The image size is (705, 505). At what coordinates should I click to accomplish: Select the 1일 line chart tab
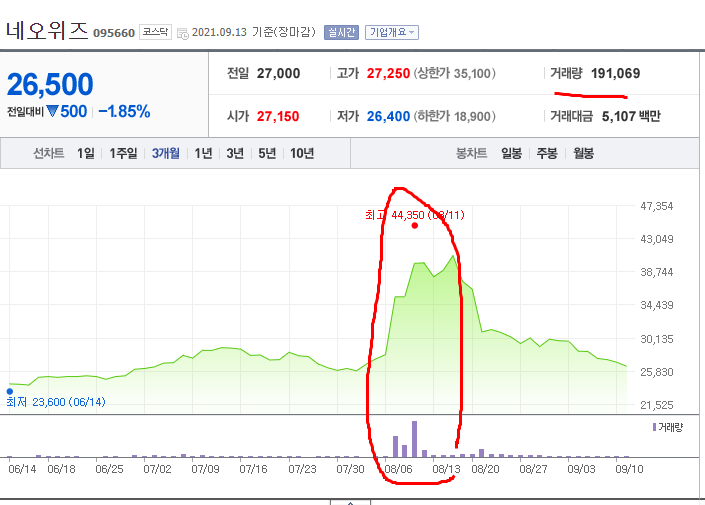coord(85,153)
